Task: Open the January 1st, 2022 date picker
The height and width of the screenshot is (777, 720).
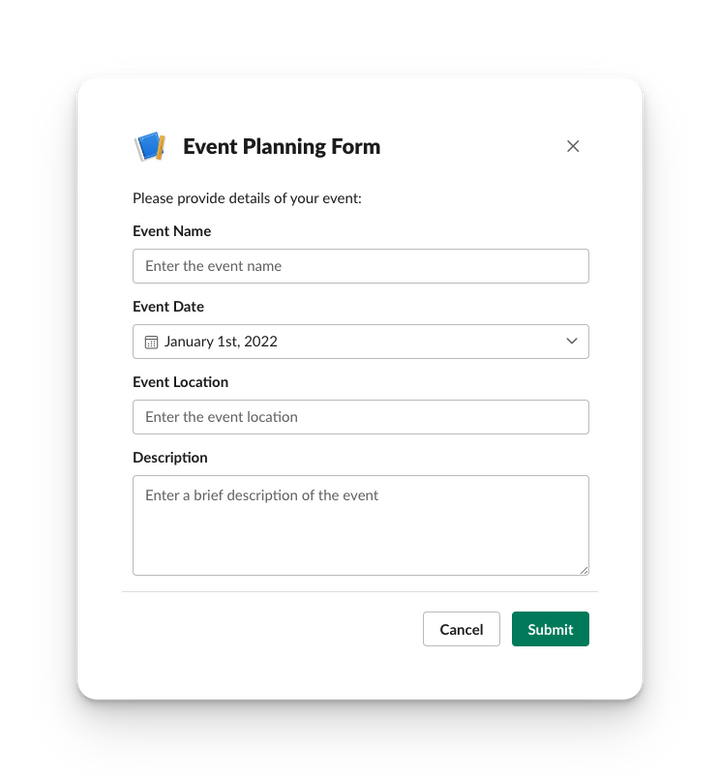Action: pos(360,341)
